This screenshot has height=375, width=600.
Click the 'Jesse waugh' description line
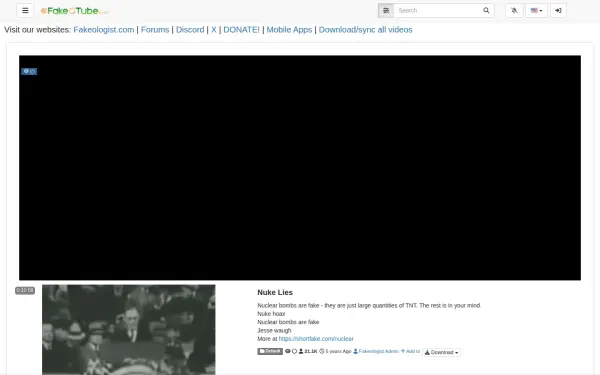tap(274, 330)
